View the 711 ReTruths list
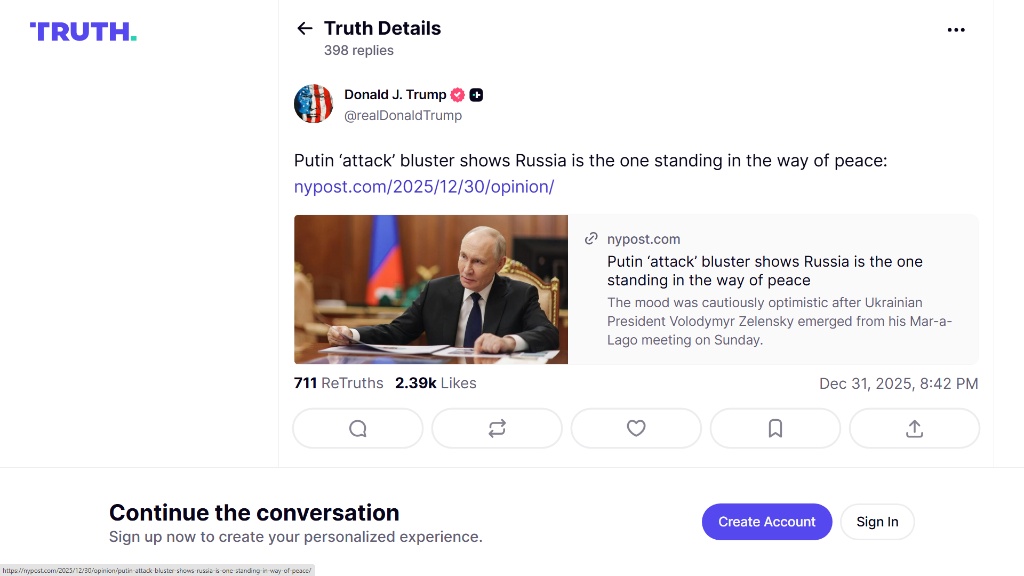This screenshot has width=1024, height=576. [338, 383]
